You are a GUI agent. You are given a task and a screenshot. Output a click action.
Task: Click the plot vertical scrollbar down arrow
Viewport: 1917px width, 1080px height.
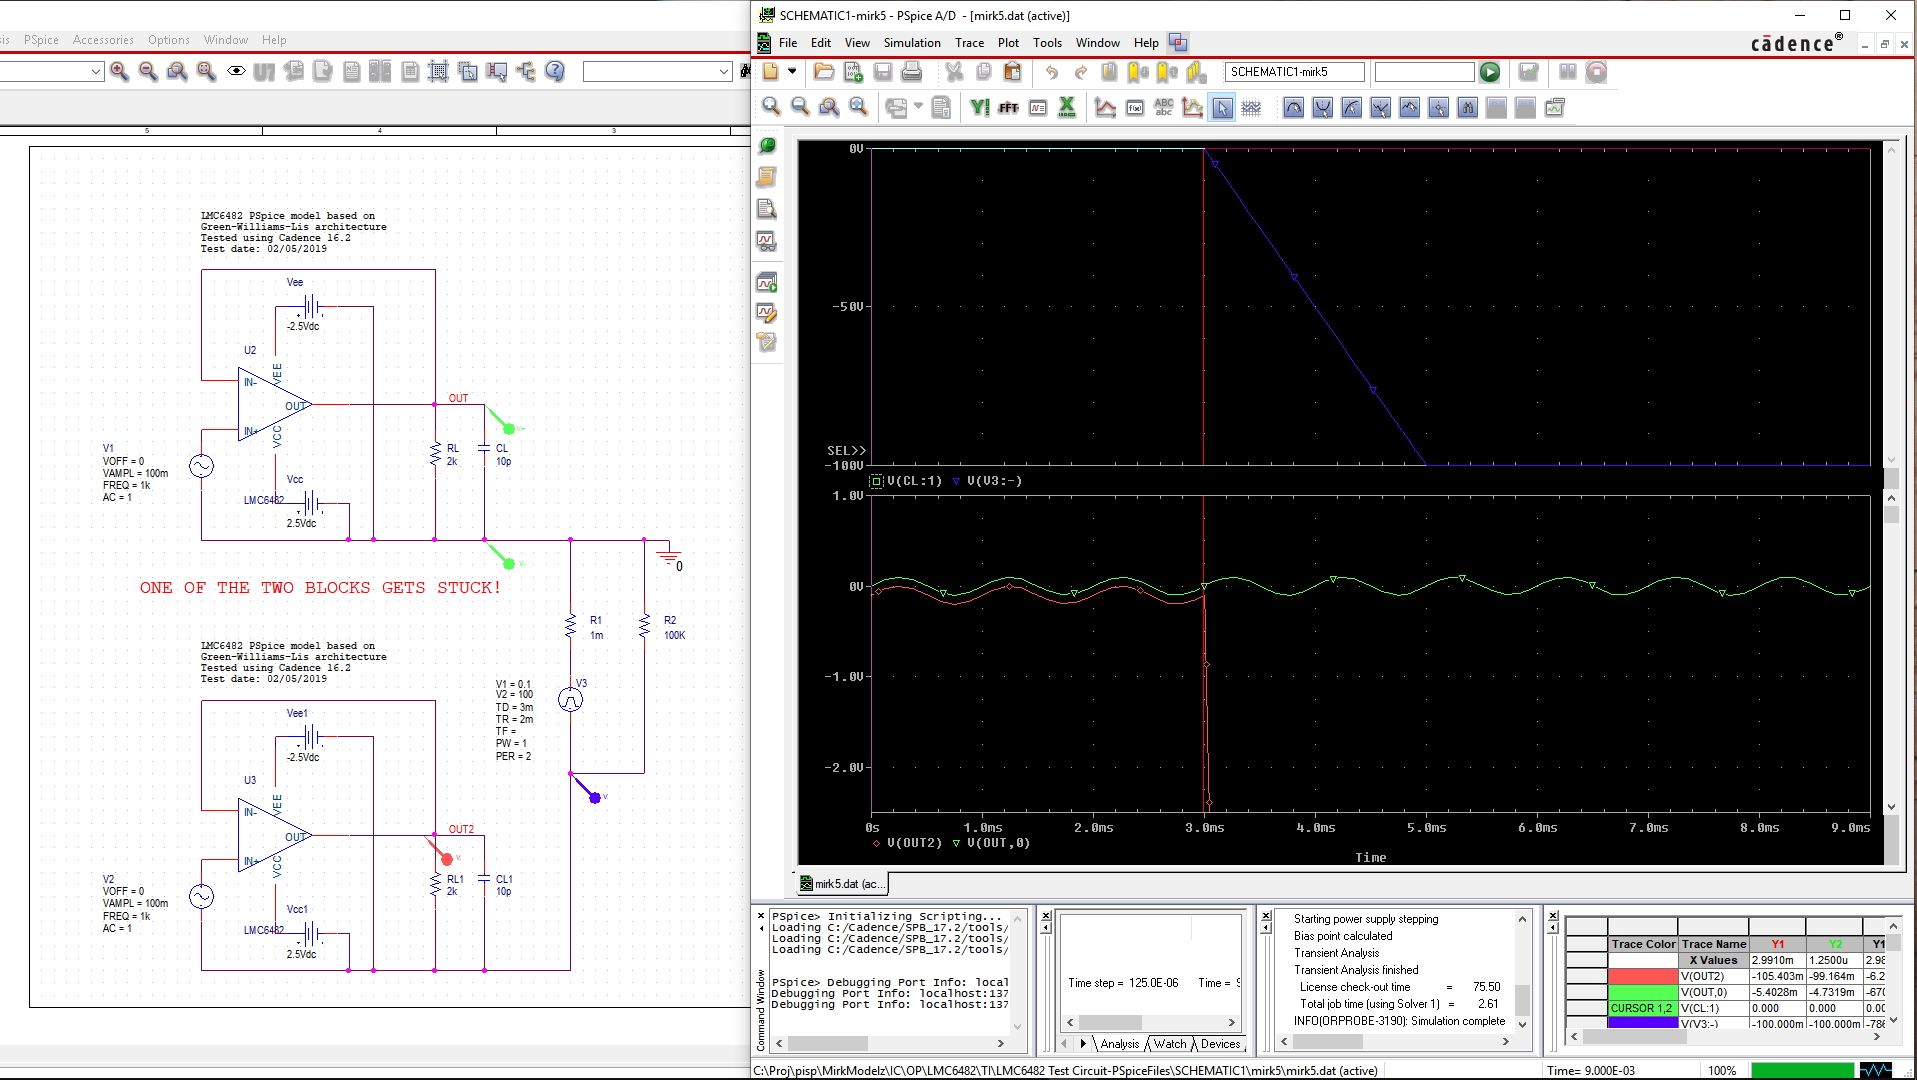coord(1891,807)
